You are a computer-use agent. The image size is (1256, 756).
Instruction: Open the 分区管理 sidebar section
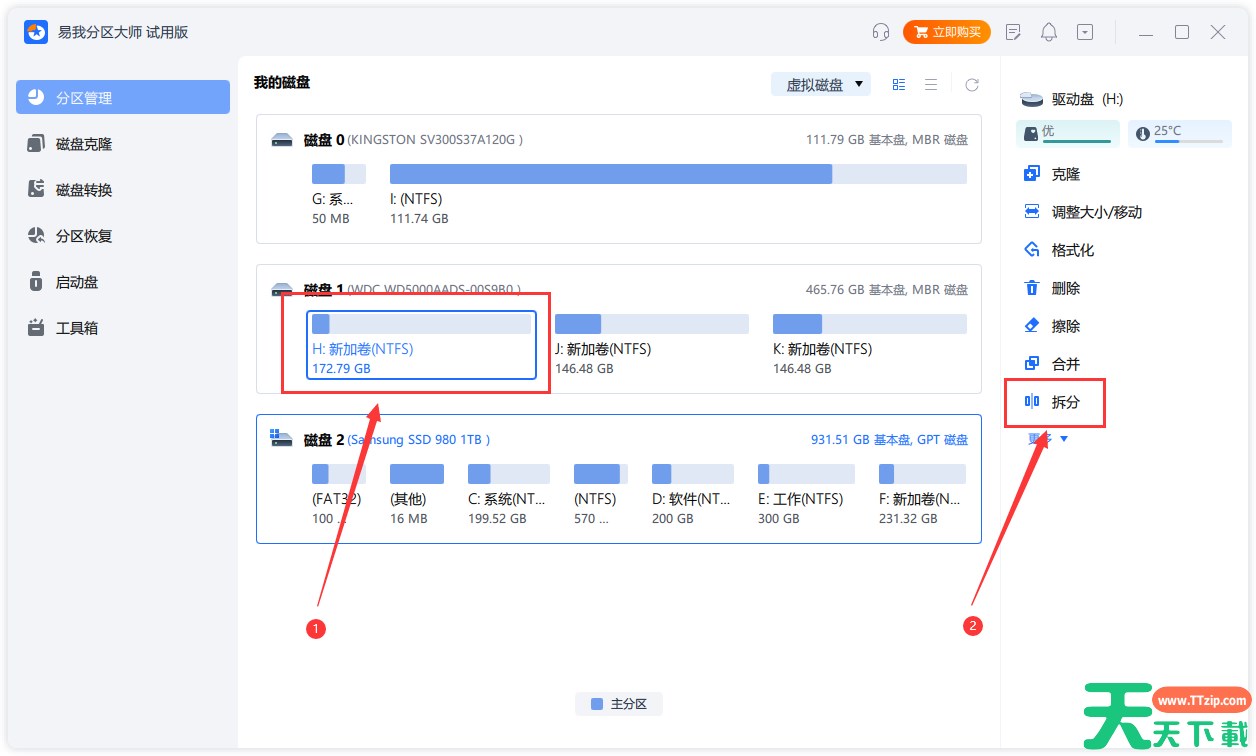coord(123,97)
